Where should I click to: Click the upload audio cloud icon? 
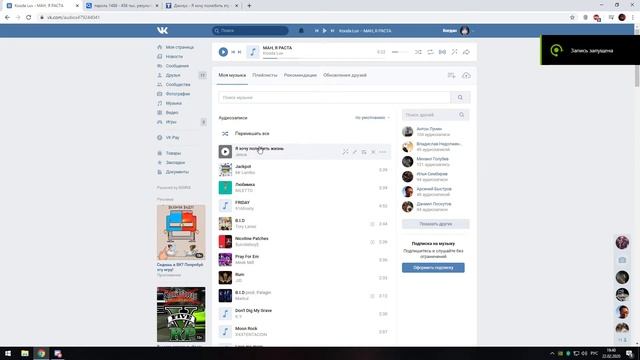point(466,76)
